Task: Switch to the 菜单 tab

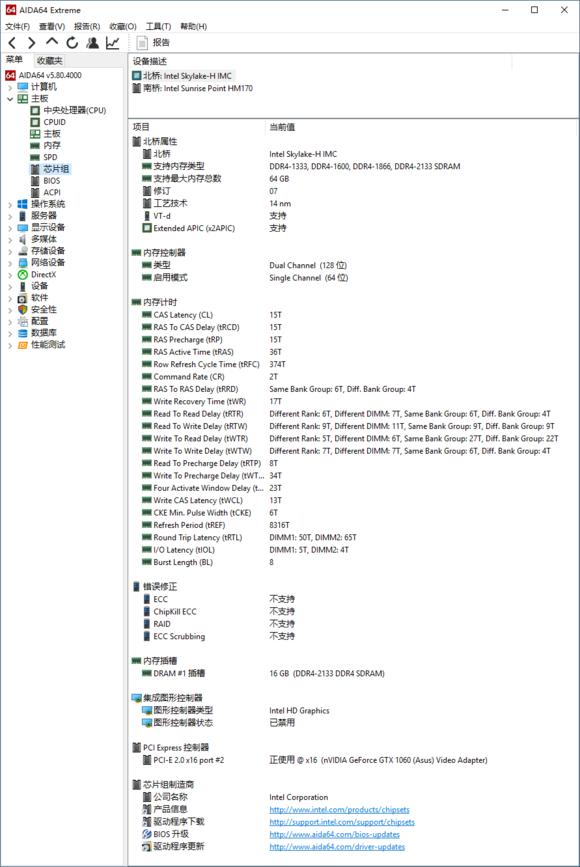Action: pos(14,60)
